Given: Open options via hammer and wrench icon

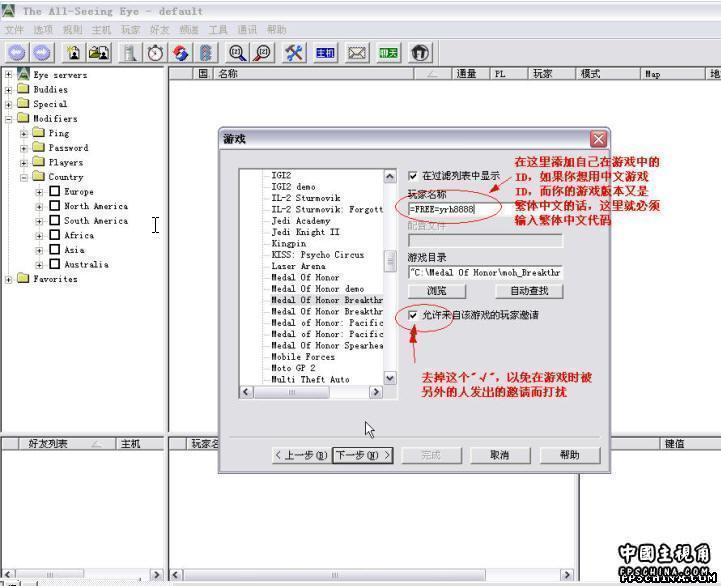Looking at the screenshot, I should coord(294,53).
